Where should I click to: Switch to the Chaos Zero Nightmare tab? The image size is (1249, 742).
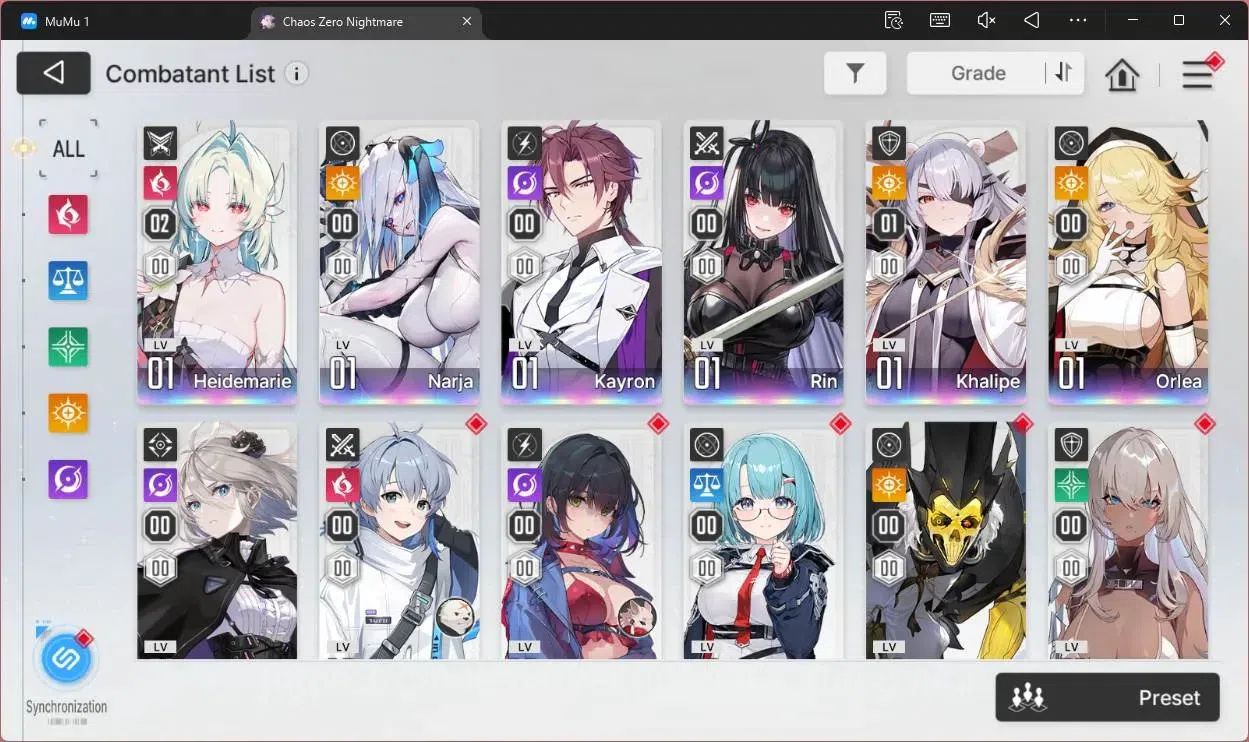coord(366,21)
